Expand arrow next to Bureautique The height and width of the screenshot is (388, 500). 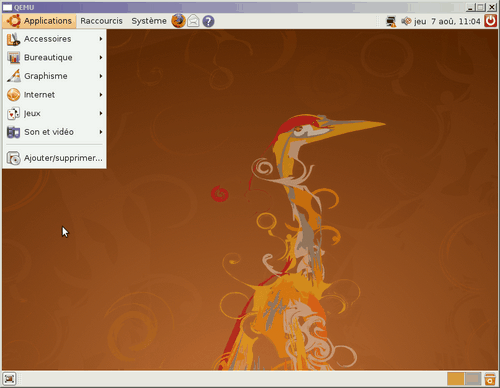100,58
